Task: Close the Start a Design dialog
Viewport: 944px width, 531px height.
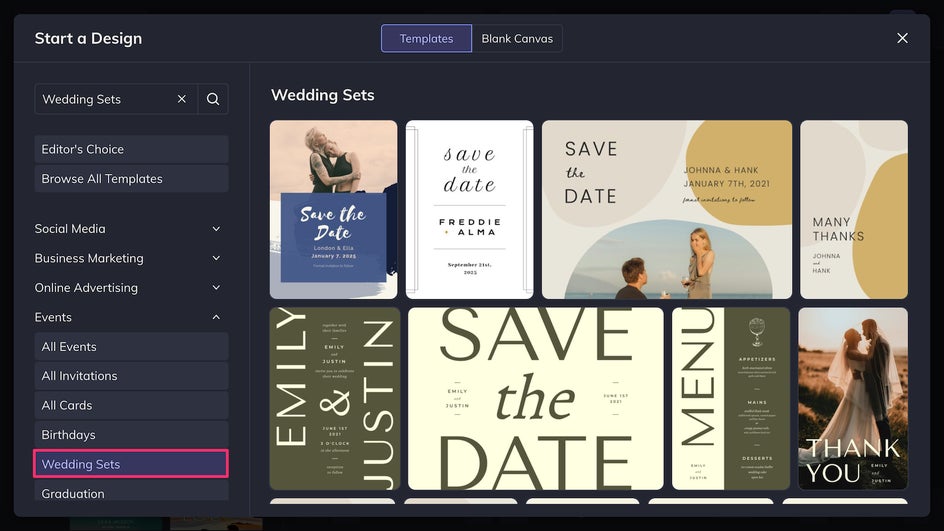Action: [x=902, y=38]
